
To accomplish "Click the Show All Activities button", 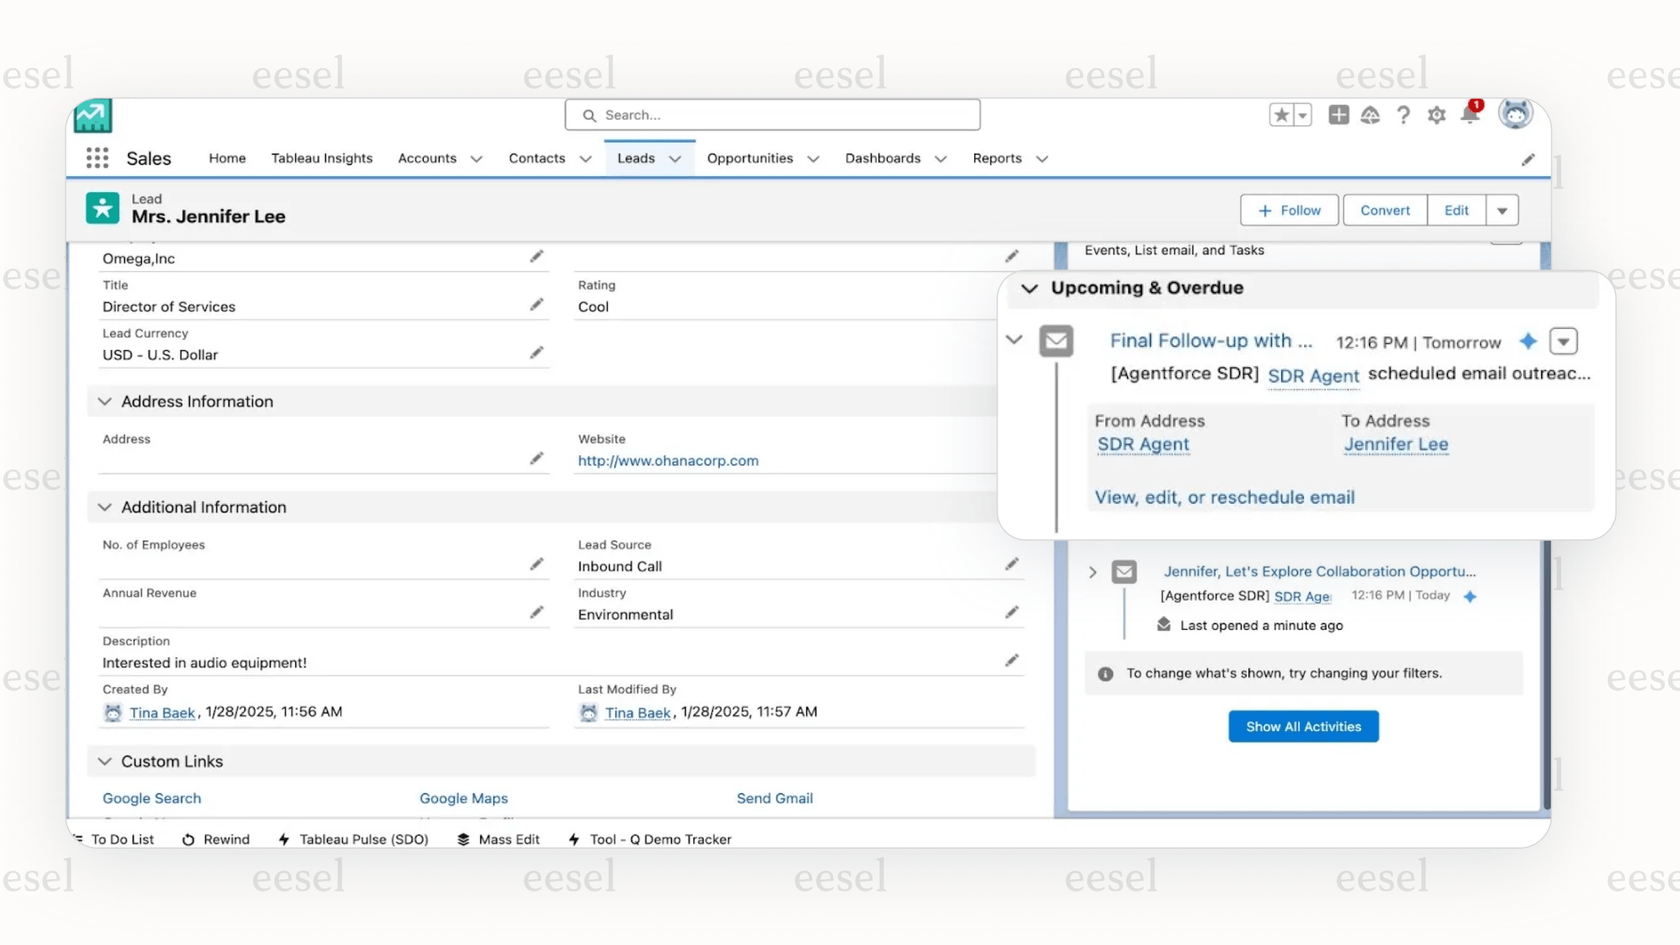I will pyautogui.click(x=1303, y=726).
